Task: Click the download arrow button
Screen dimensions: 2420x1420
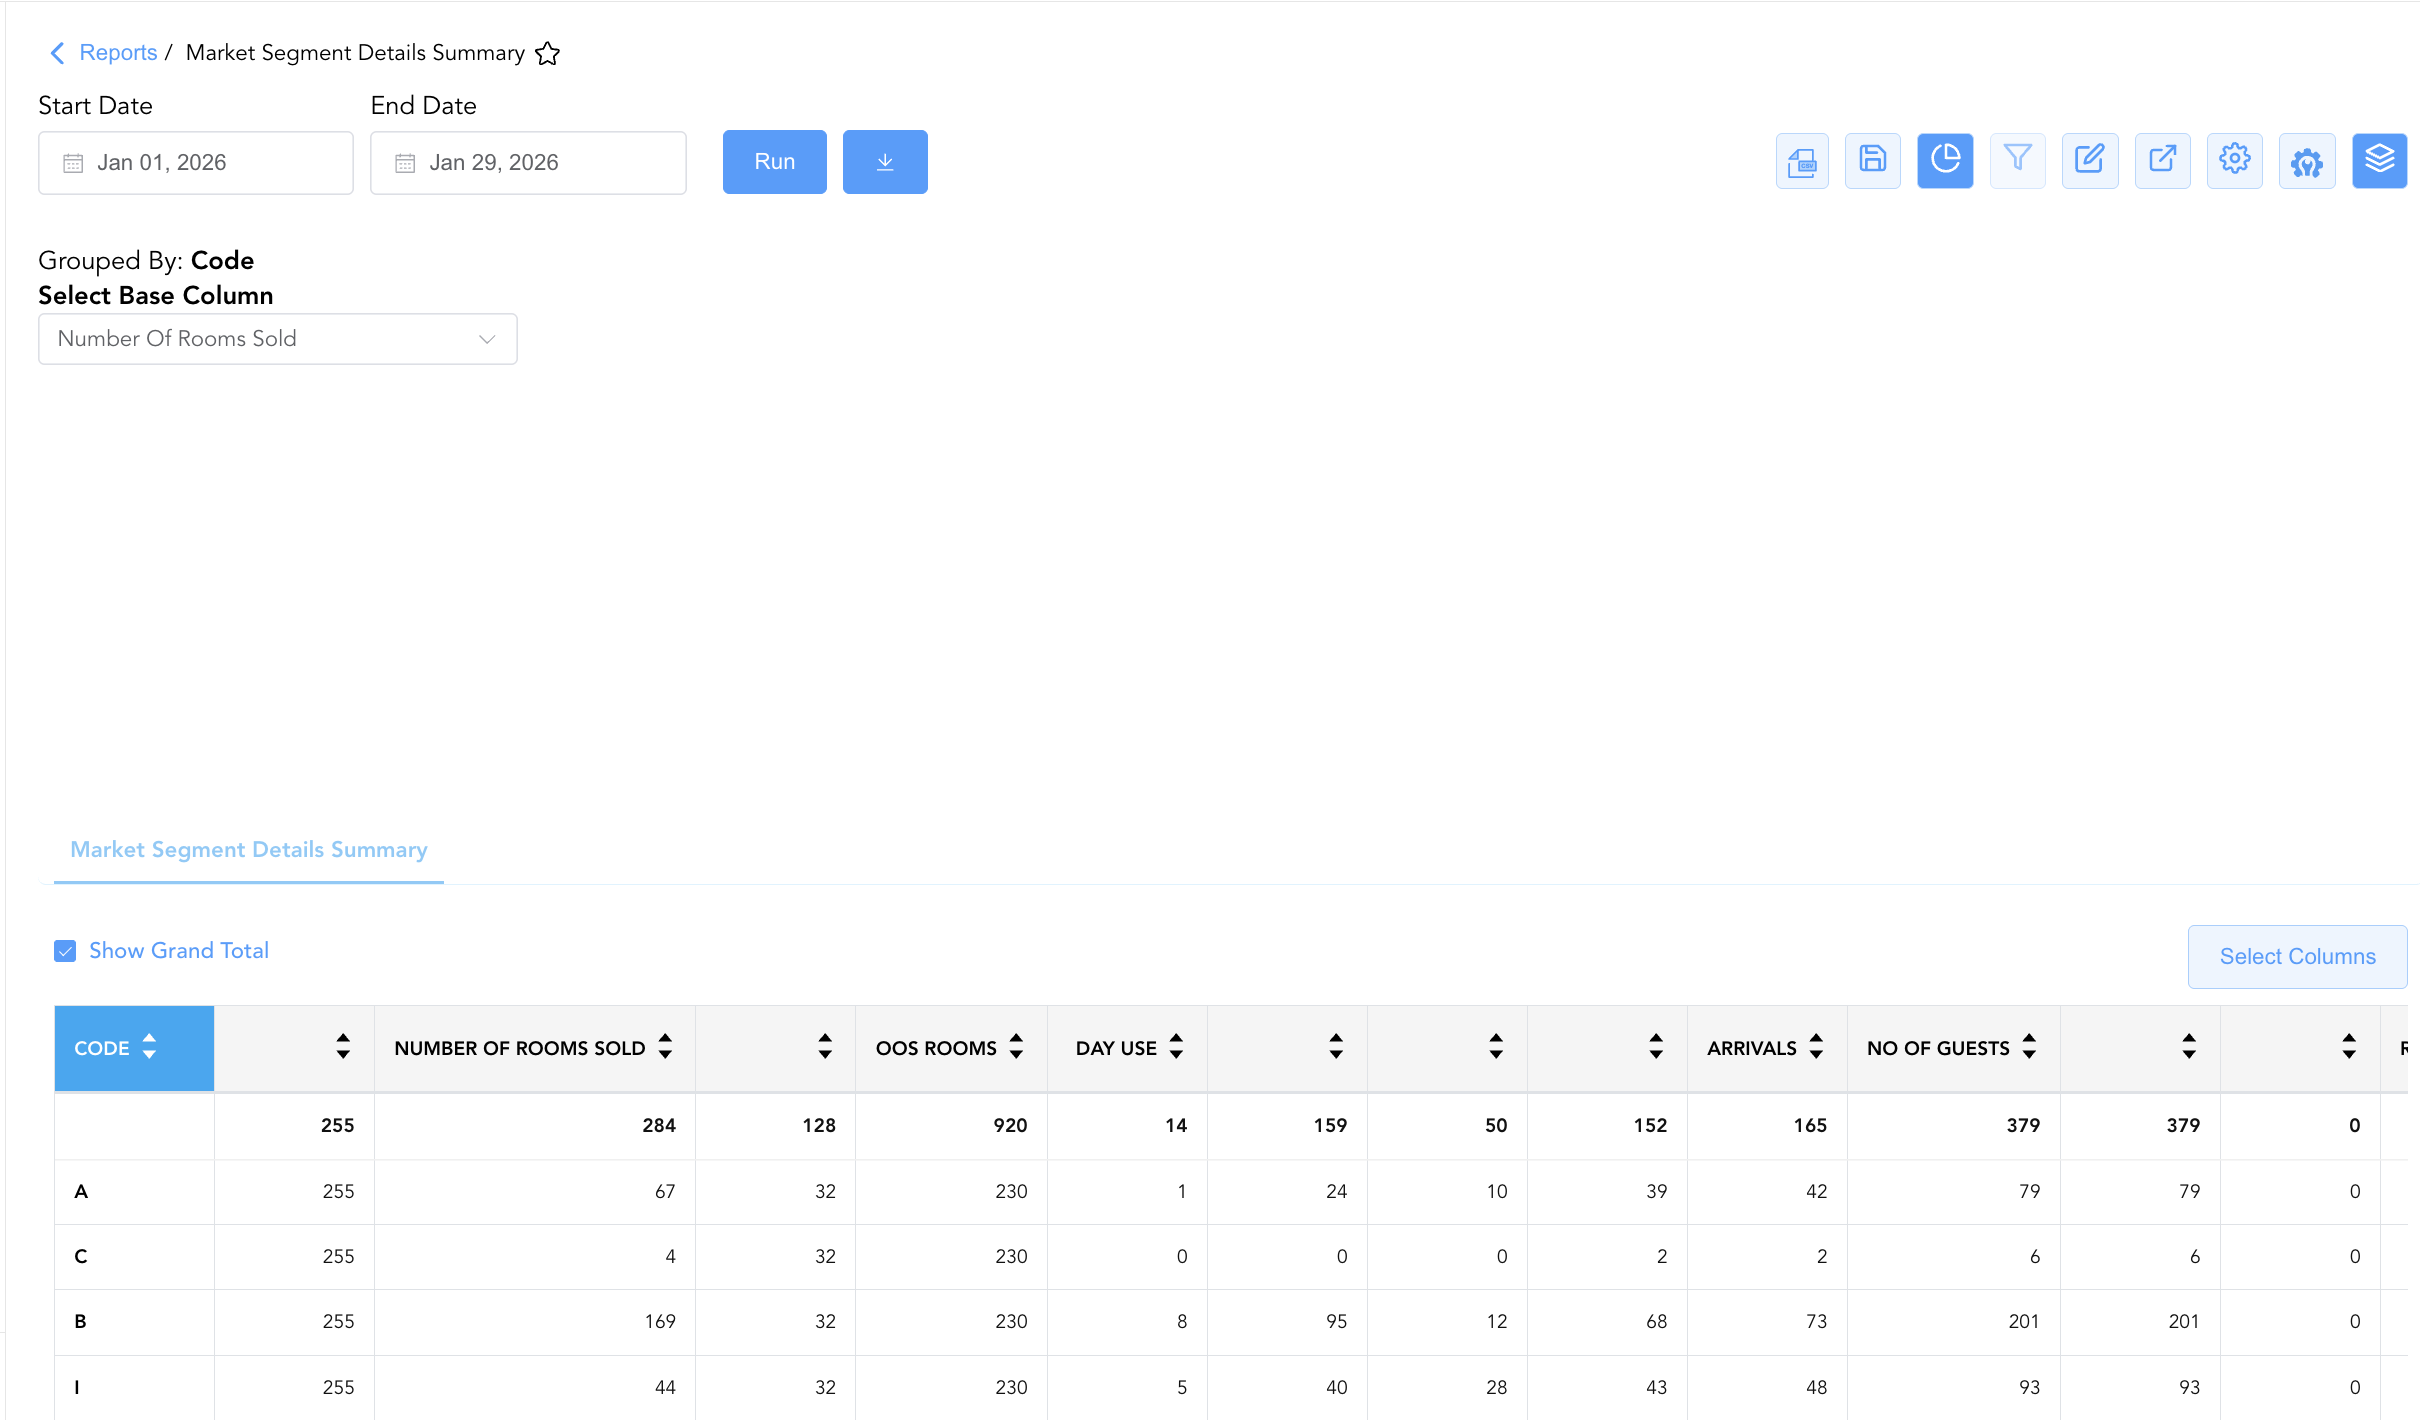Action: (x=885, y=162)
